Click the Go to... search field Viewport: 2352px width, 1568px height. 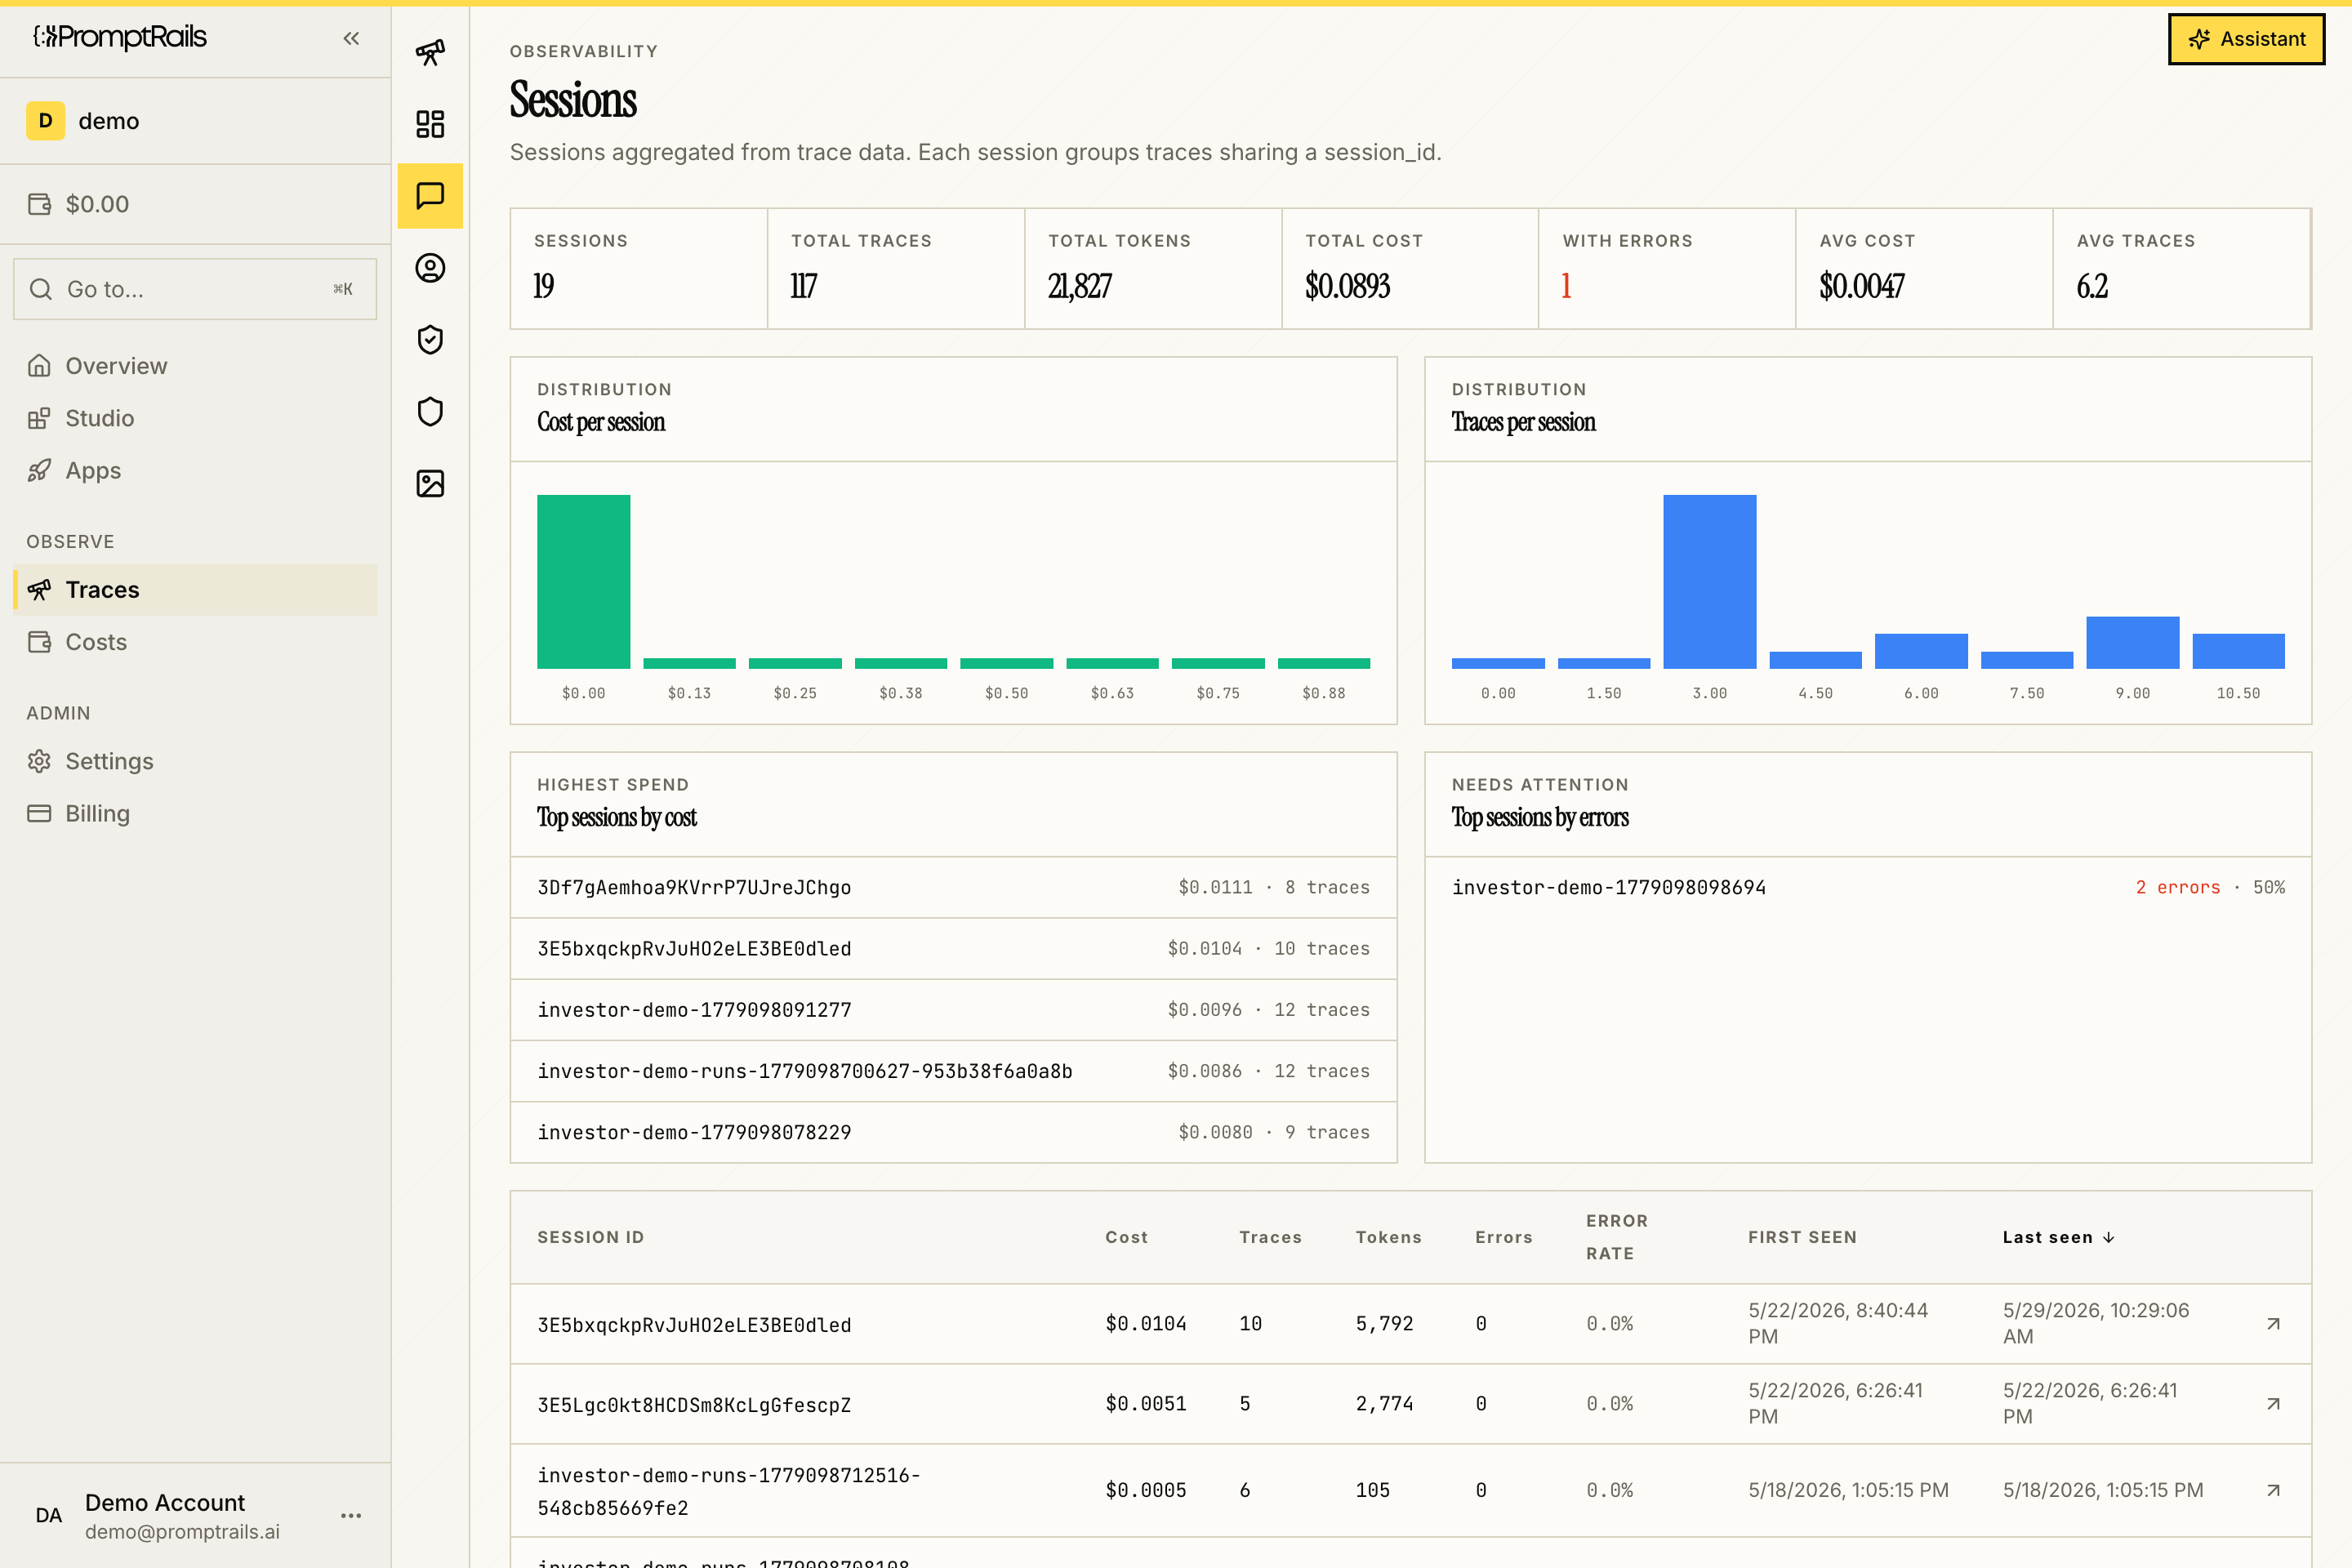195,289
